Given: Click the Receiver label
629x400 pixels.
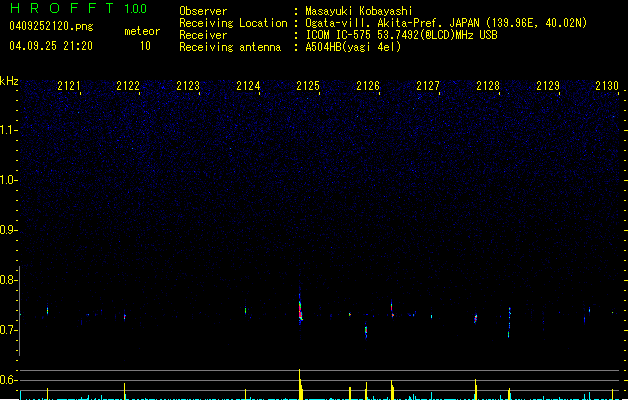Looking at the screenshot, I should click(x=203, y=35).
